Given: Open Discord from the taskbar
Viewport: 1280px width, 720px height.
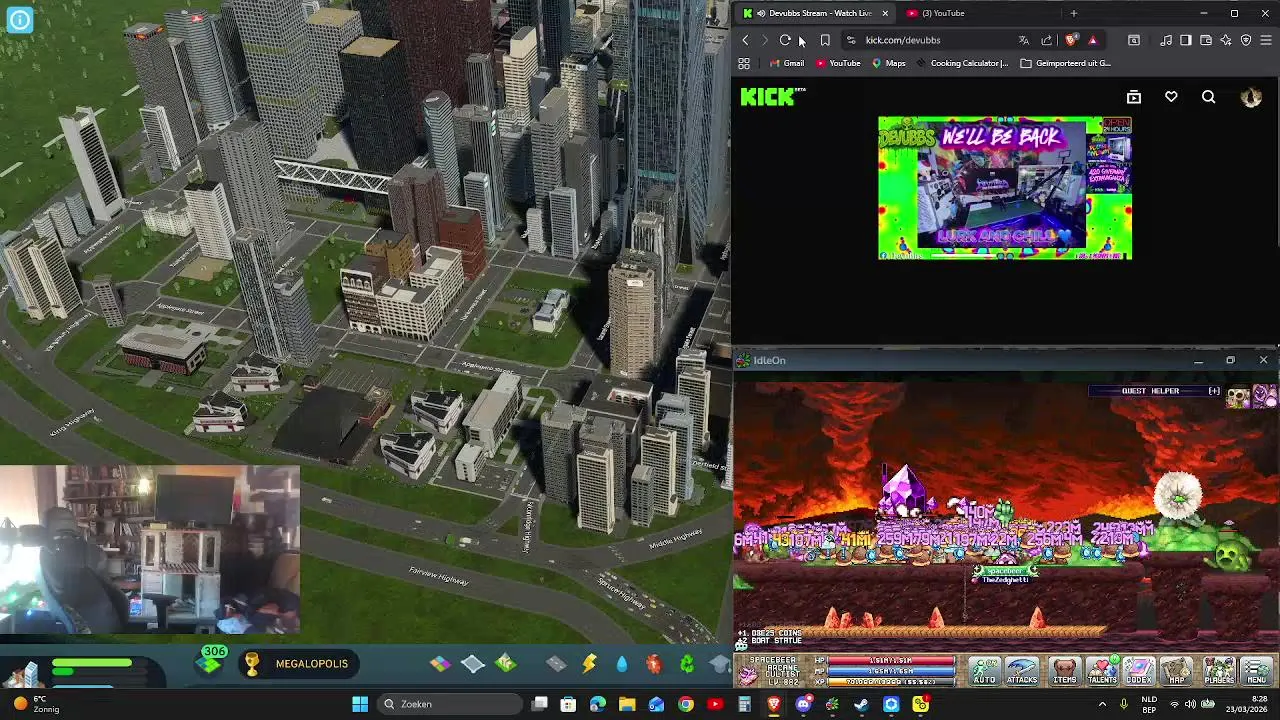Looking at the screenshot, I should [803, 704].
